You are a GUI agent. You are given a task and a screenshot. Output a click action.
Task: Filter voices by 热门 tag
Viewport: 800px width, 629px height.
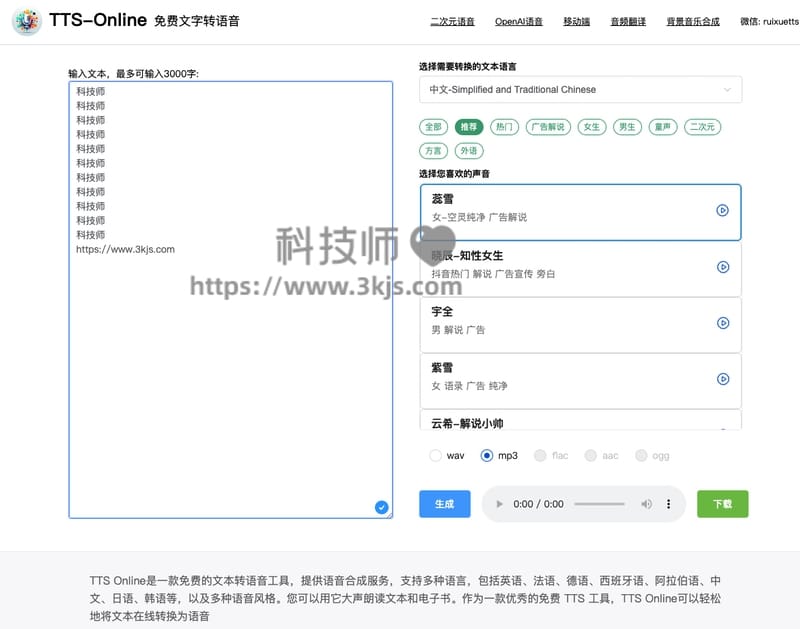pos(504,127)
